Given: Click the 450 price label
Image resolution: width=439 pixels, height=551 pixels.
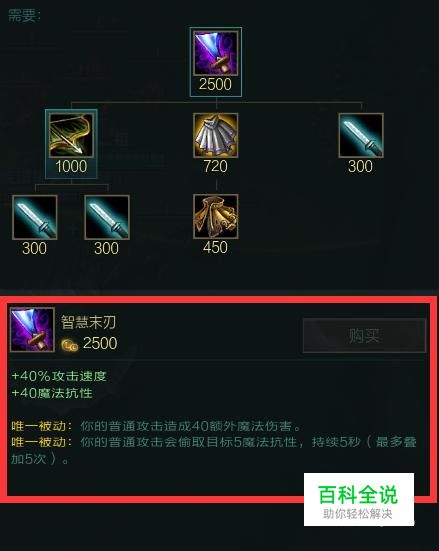Looking at the screenshot, I should tap(215, 248).
